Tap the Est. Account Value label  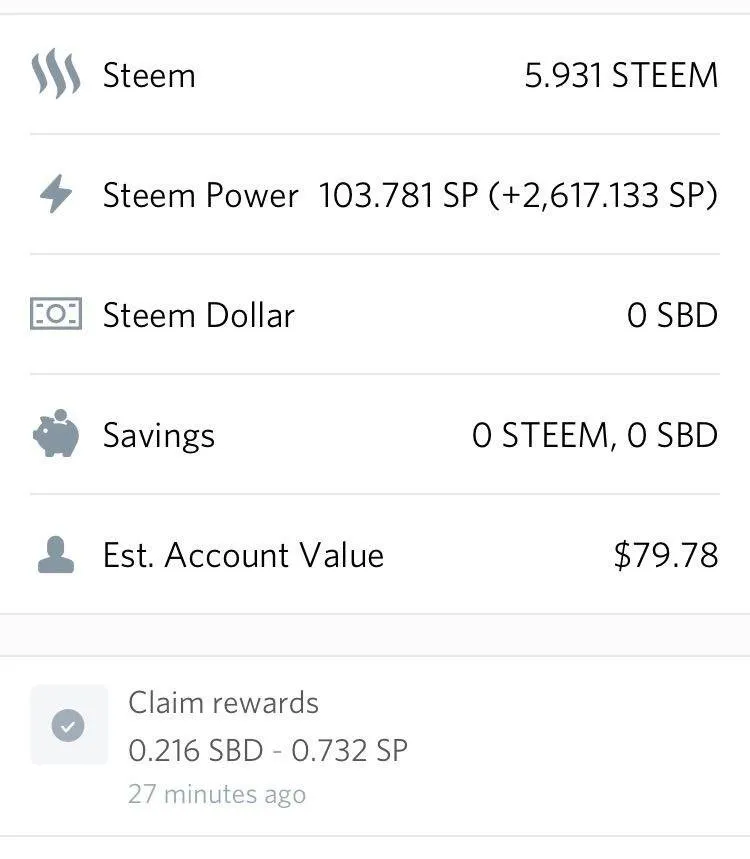tap(243, 555)
